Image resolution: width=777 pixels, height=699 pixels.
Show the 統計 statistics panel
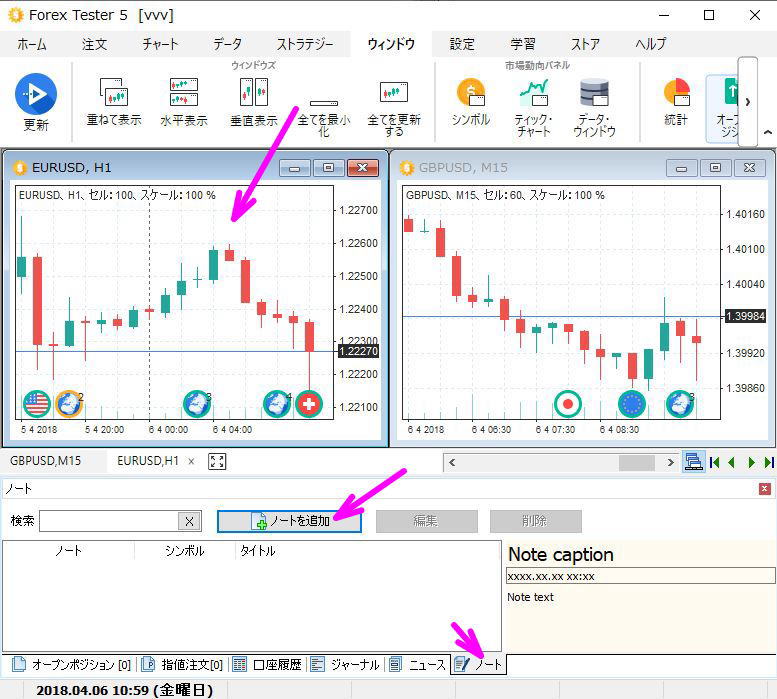tap(676, 94)
